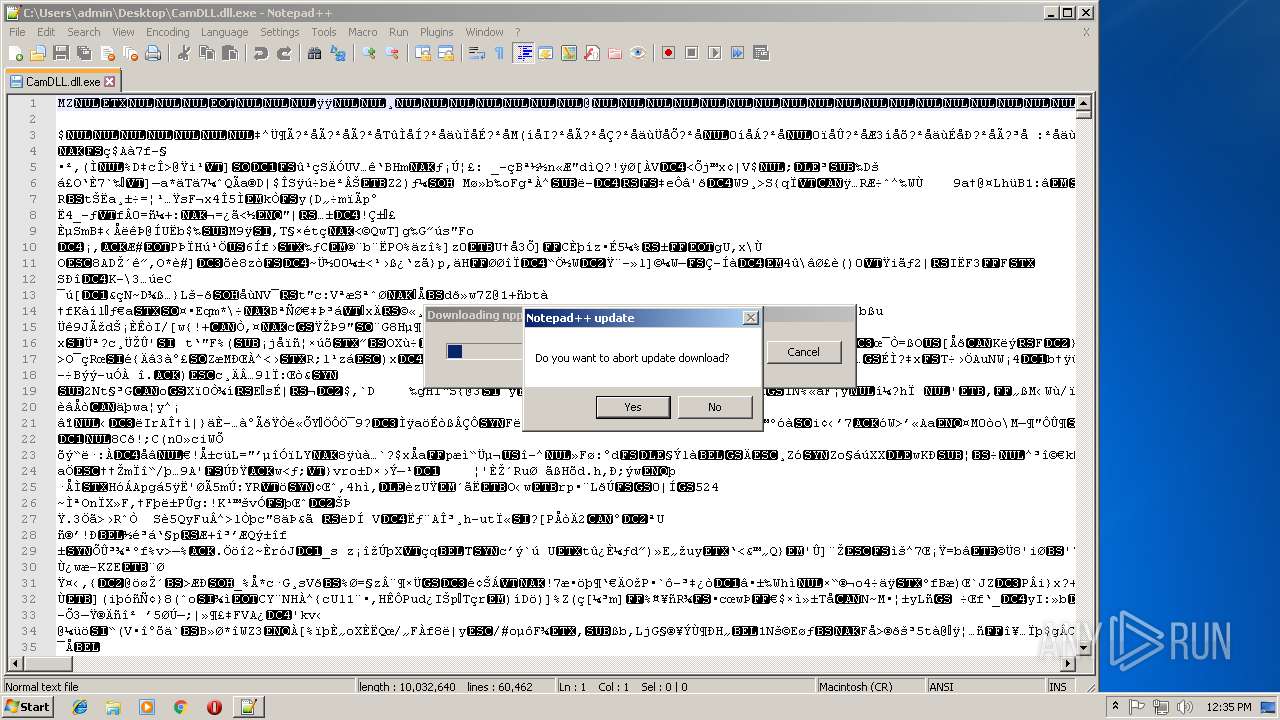Click Yes to abort update download
1280x720 pixels.
click(632, 407)
